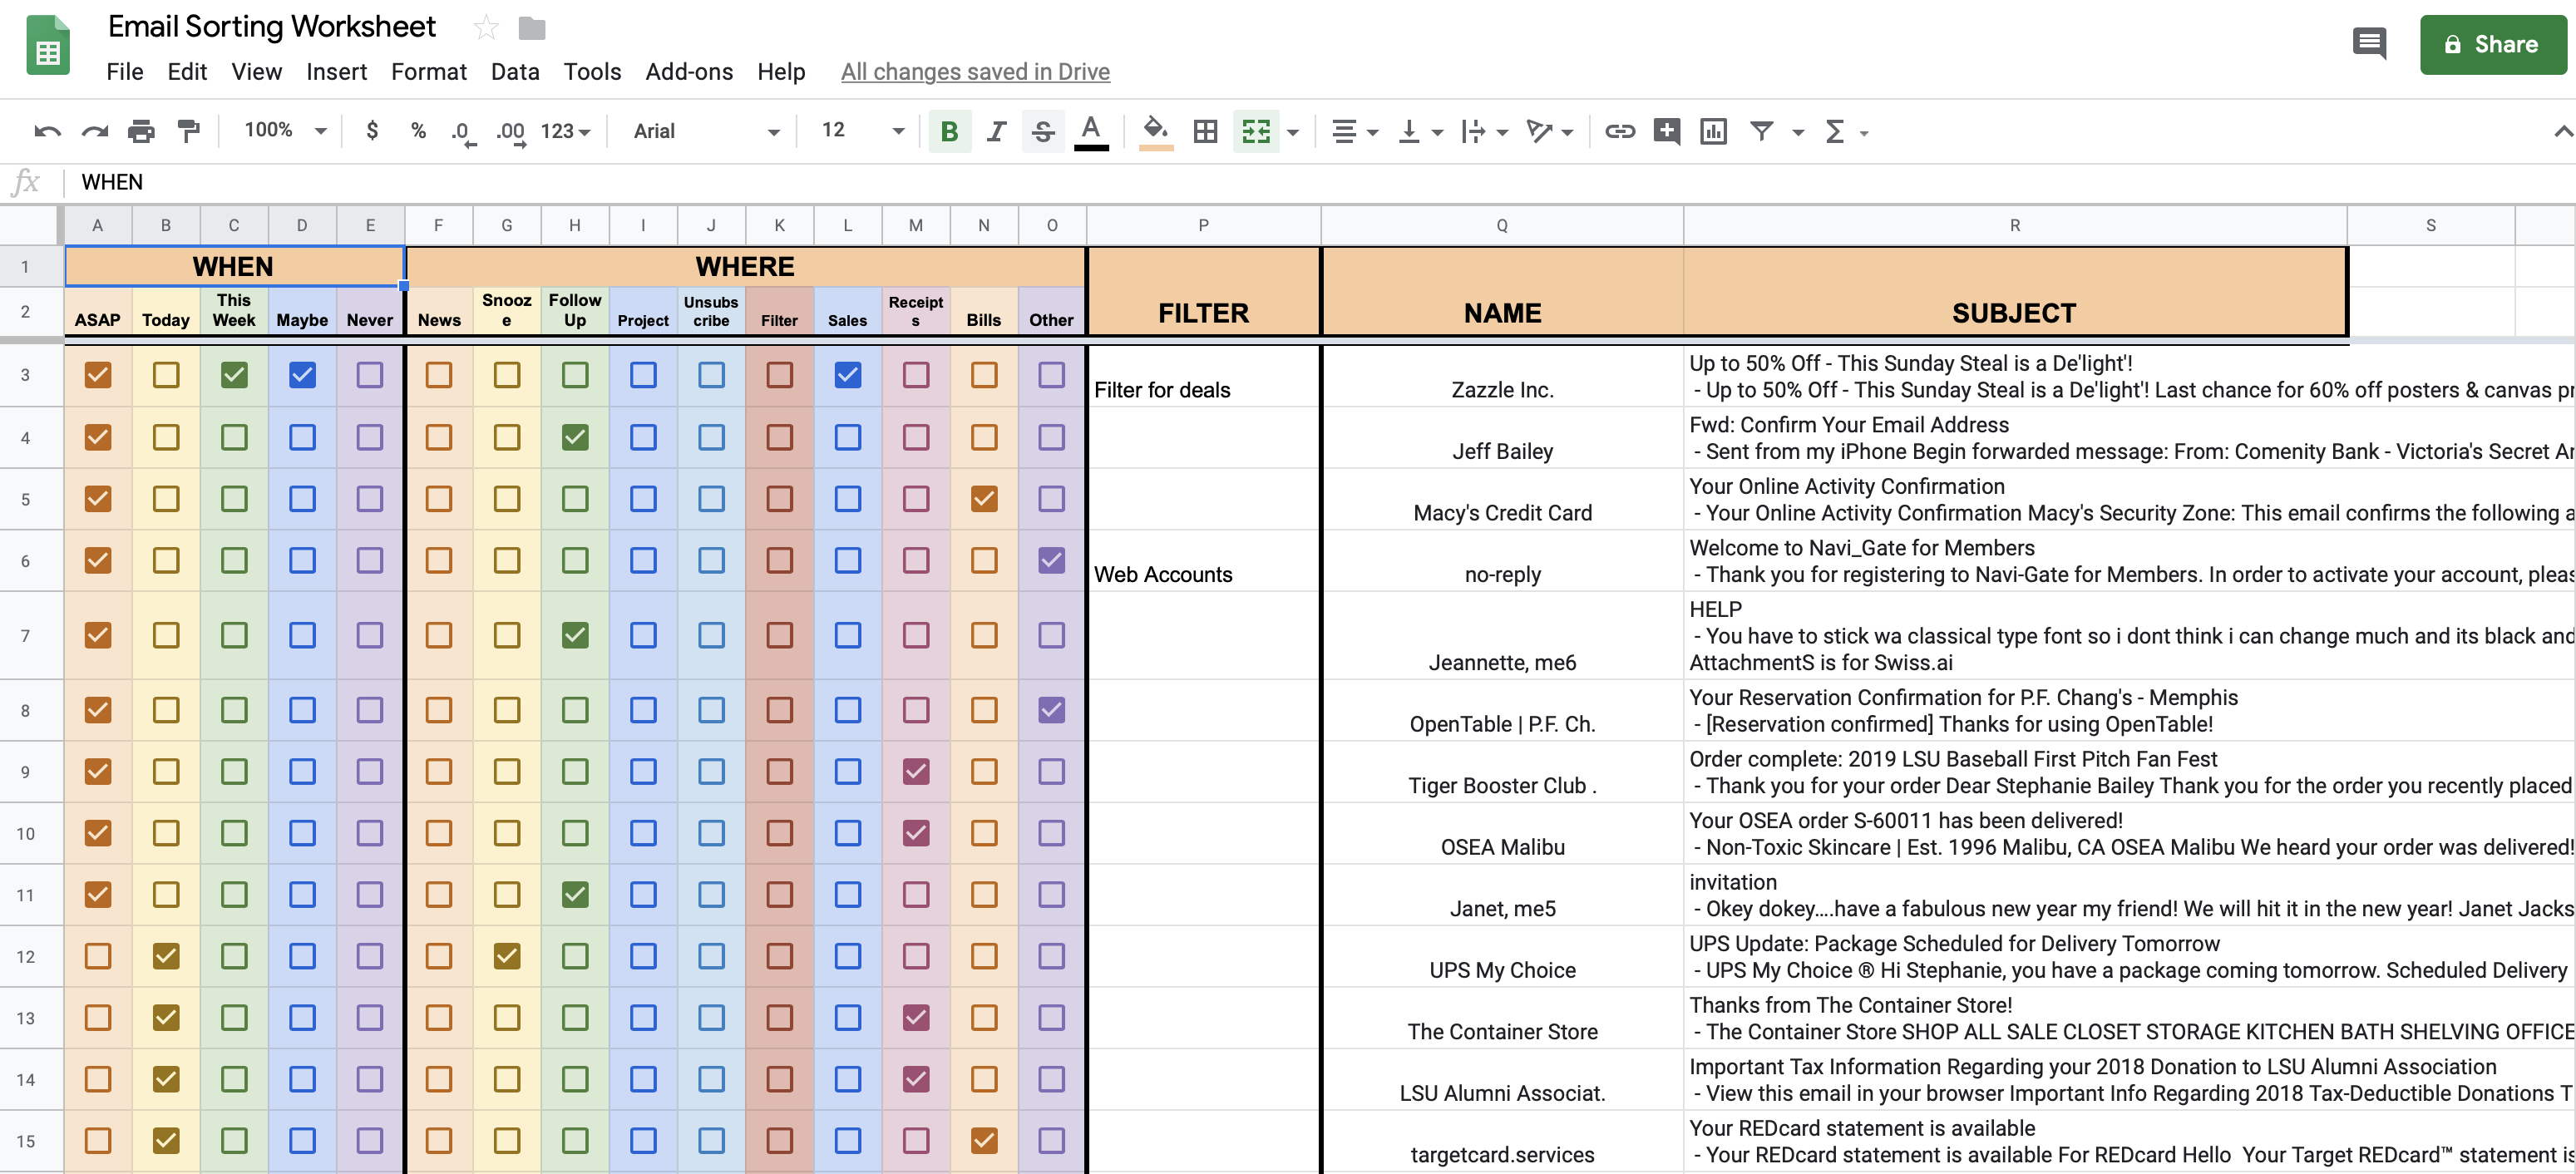Open the 123 more formats dropdown
The height and width of the screenshot is (1174, 2576).
pos(565,131)
